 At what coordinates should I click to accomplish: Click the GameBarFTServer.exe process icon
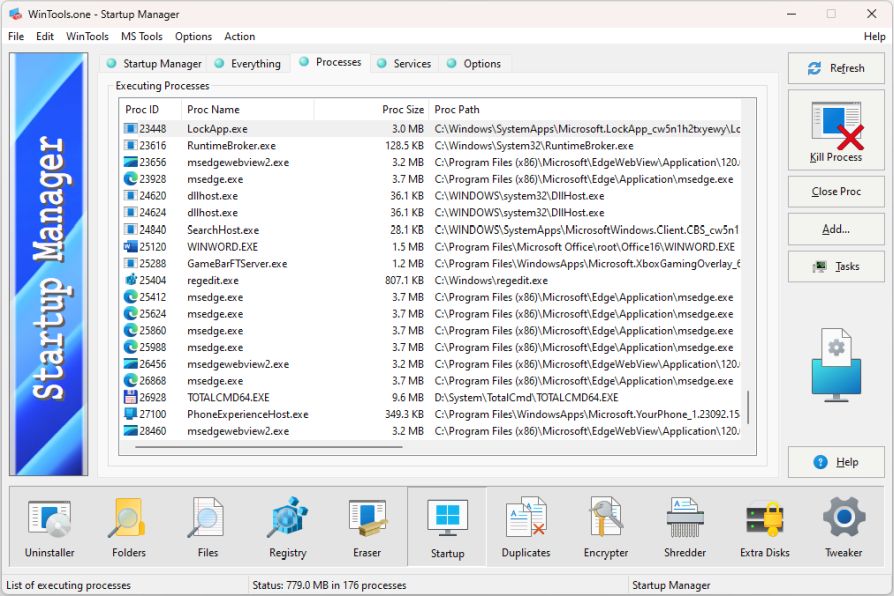pyautogui.click(x=131, y=263)
